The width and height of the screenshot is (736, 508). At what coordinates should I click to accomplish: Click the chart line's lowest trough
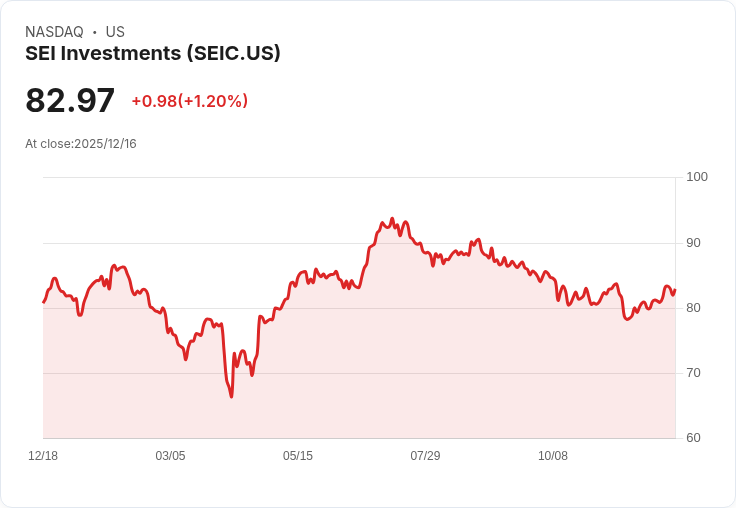tap(231, 397)
